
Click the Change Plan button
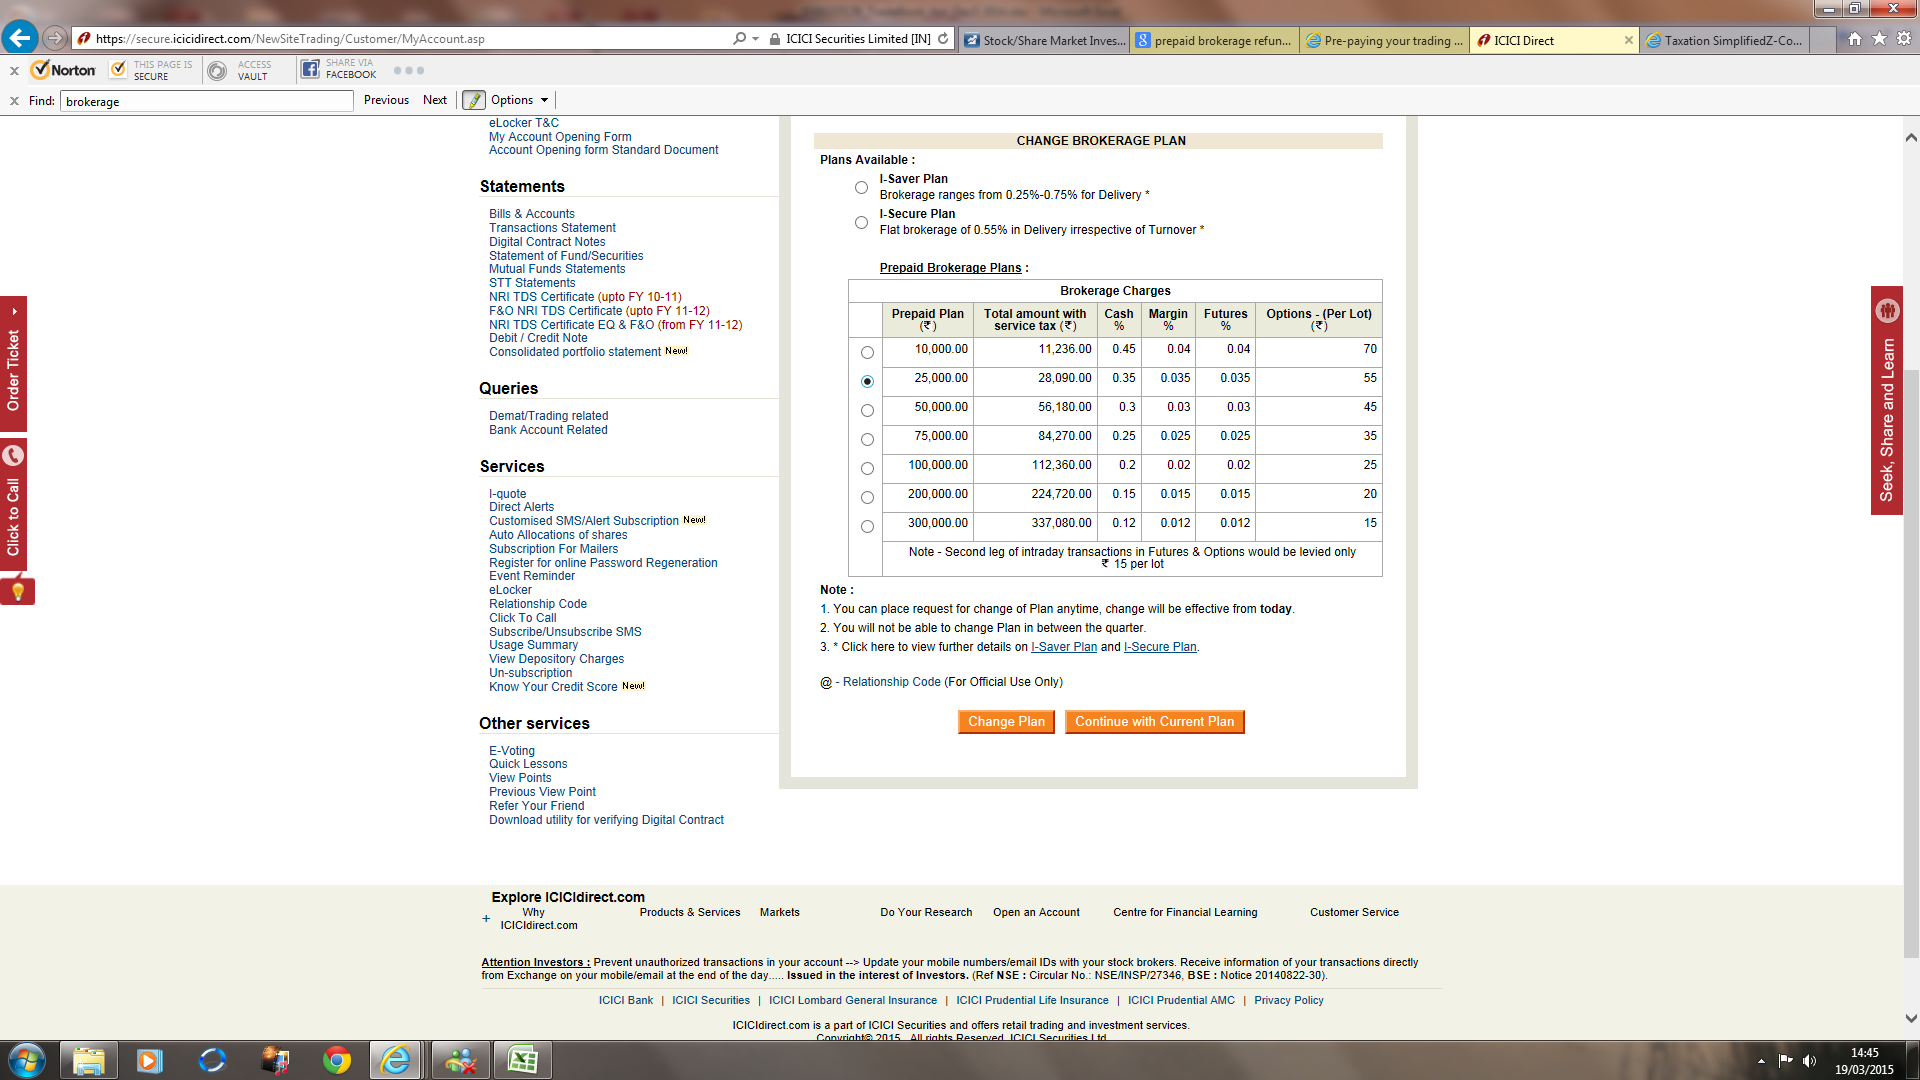[x=1006, y=722]
